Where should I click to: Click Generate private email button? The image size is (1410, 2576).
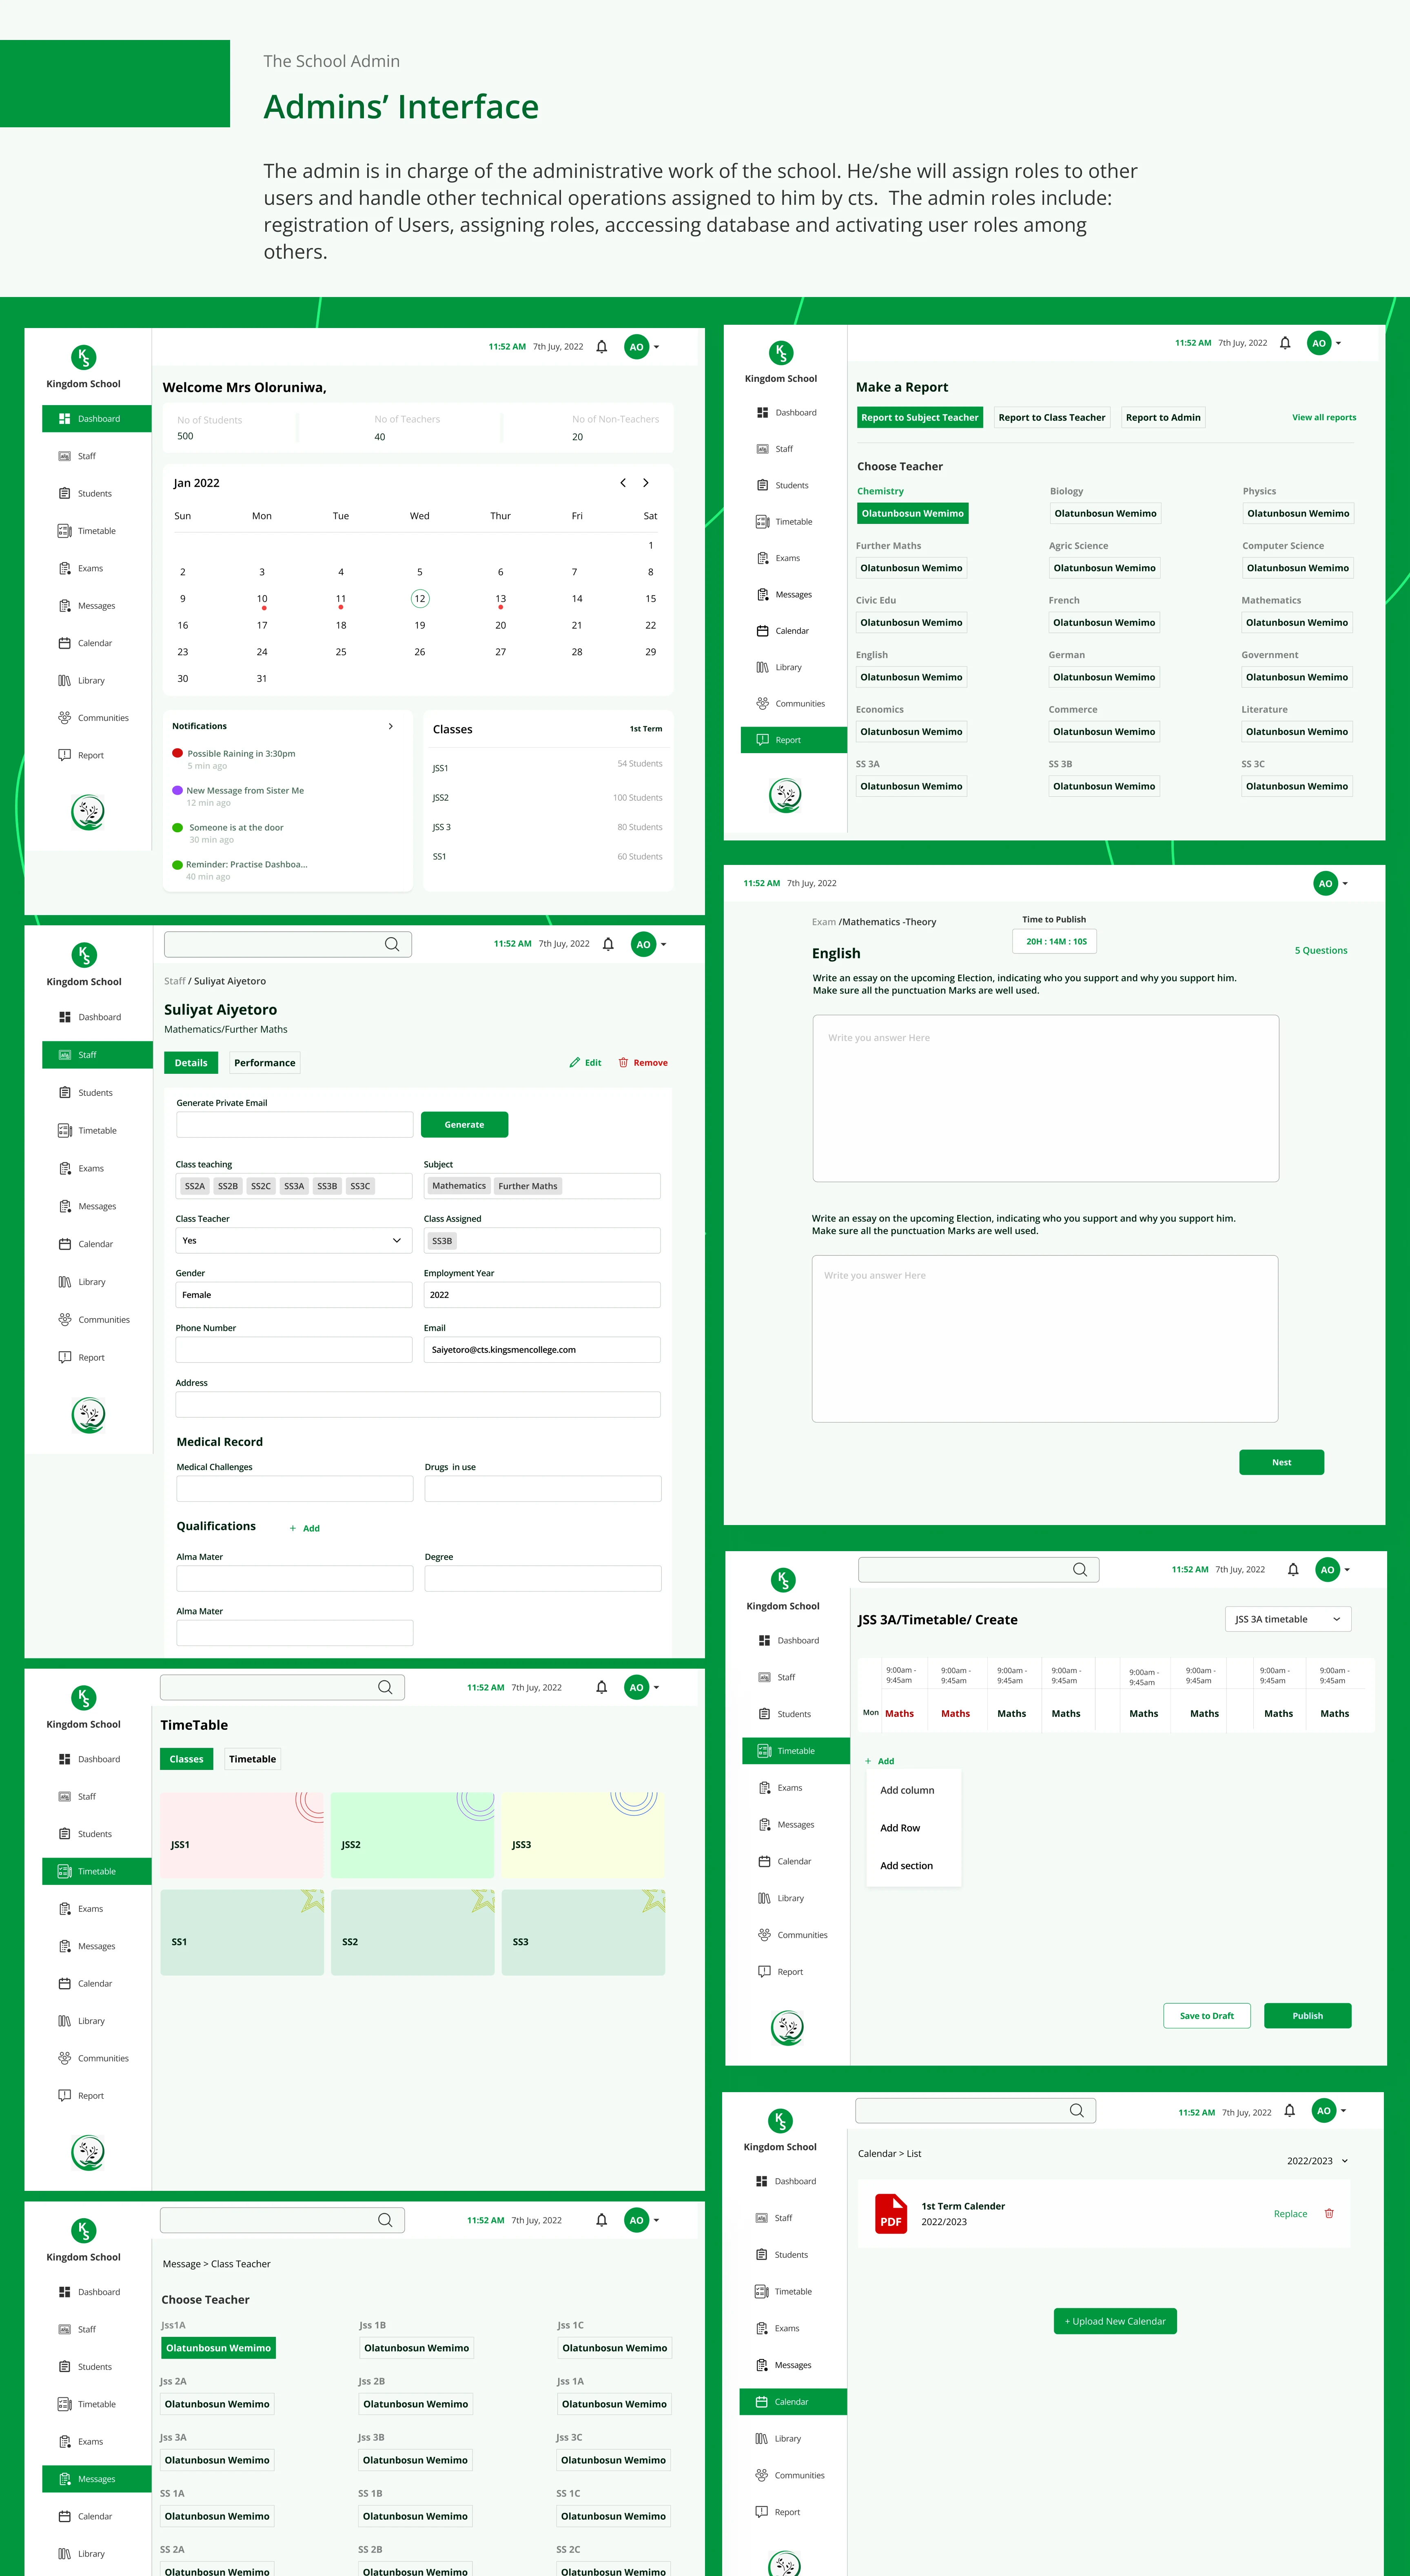tap(464, 1125)
